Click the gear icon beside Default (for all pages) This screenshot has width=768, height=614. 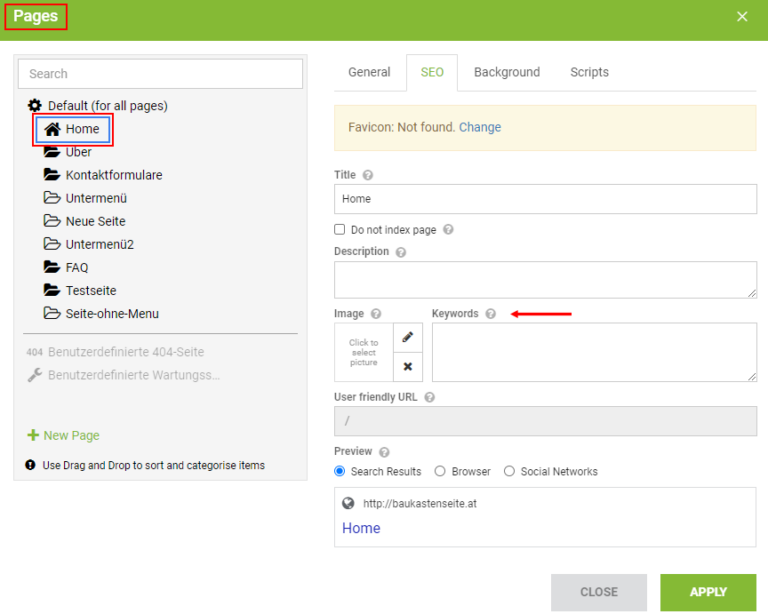pos(35,105)
